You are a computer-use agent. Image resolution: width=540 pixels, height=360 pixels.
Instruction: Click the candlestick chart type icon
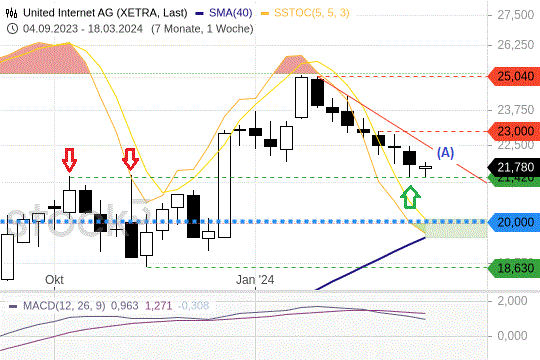point(11,13)
